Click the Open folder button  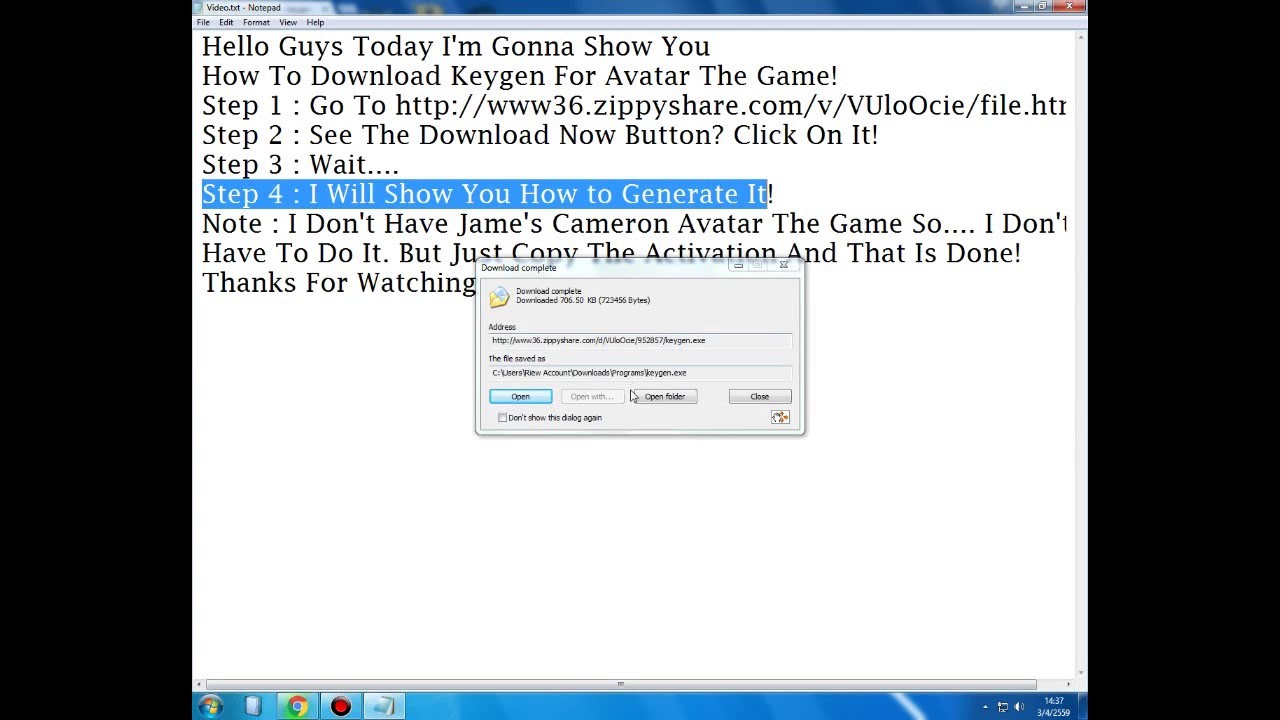click(665, 397)
